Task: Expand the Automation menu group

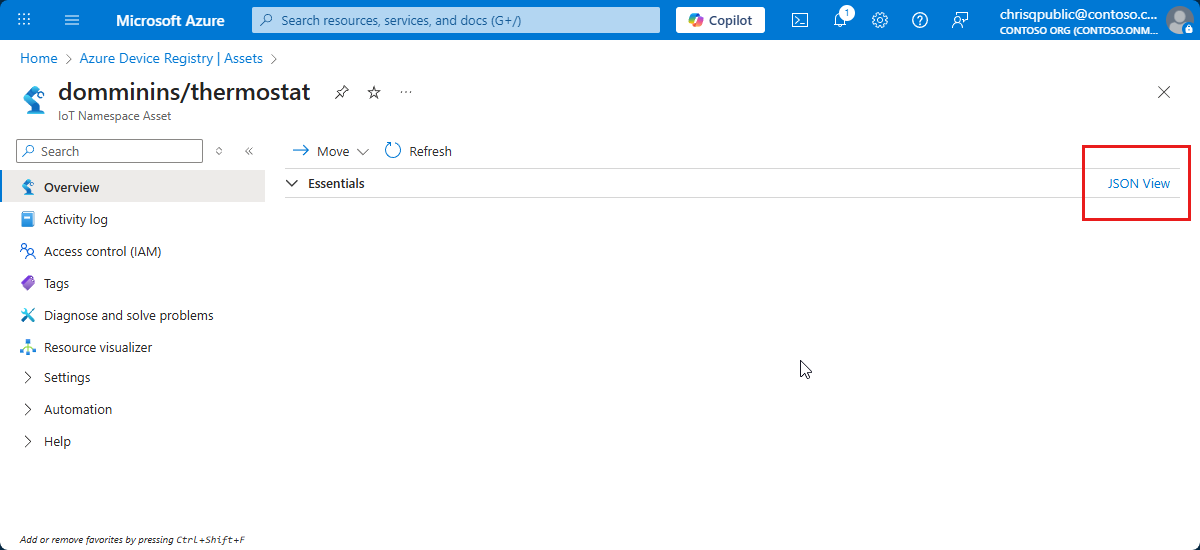Action: [28, 409]
